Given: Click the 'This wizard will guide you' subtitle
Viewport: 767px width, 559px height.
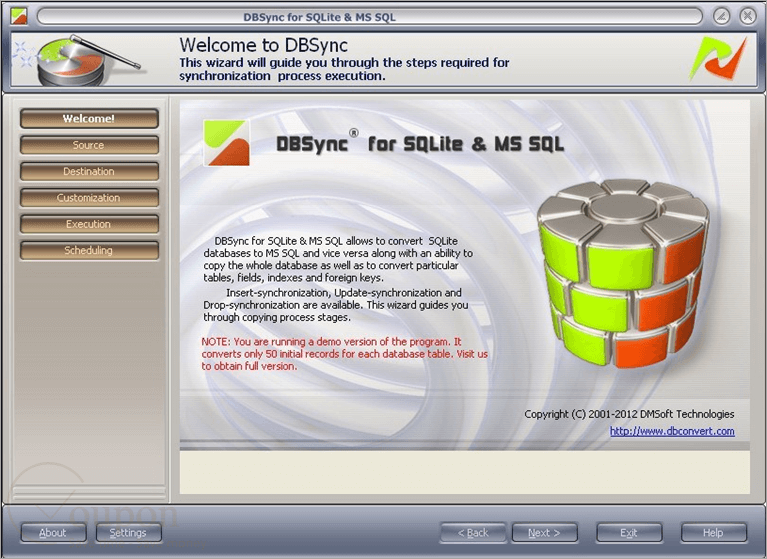Looking at the screenshot, I should pos(344,69).
